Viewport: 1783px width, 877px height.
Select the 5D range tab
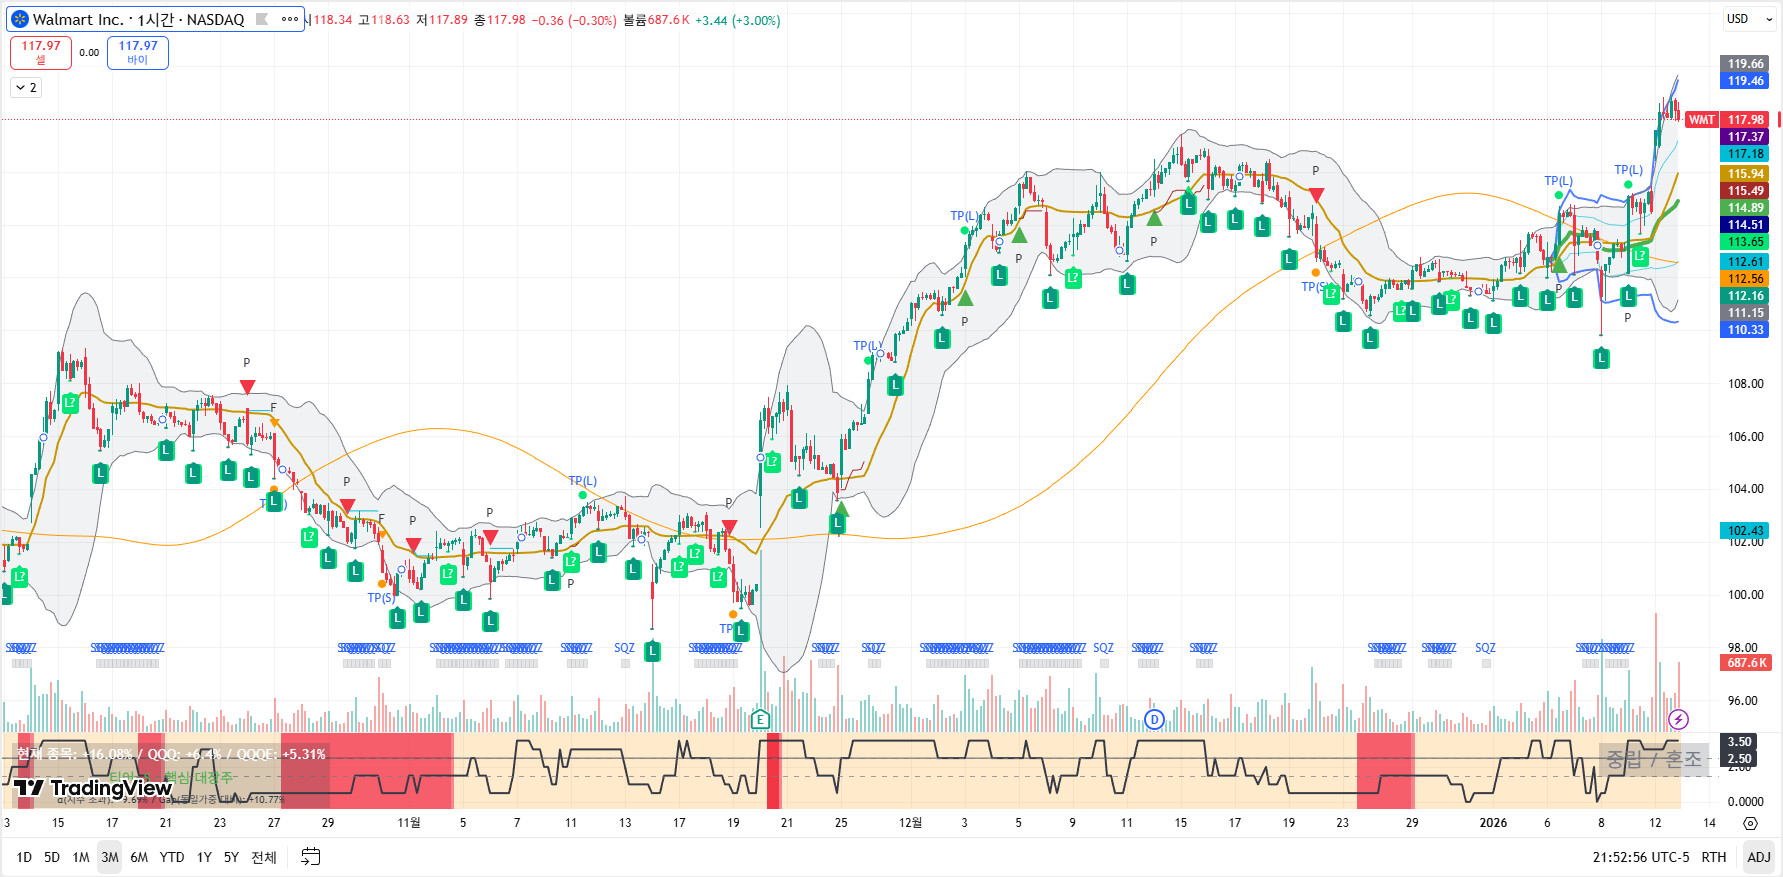coord(52,857)
